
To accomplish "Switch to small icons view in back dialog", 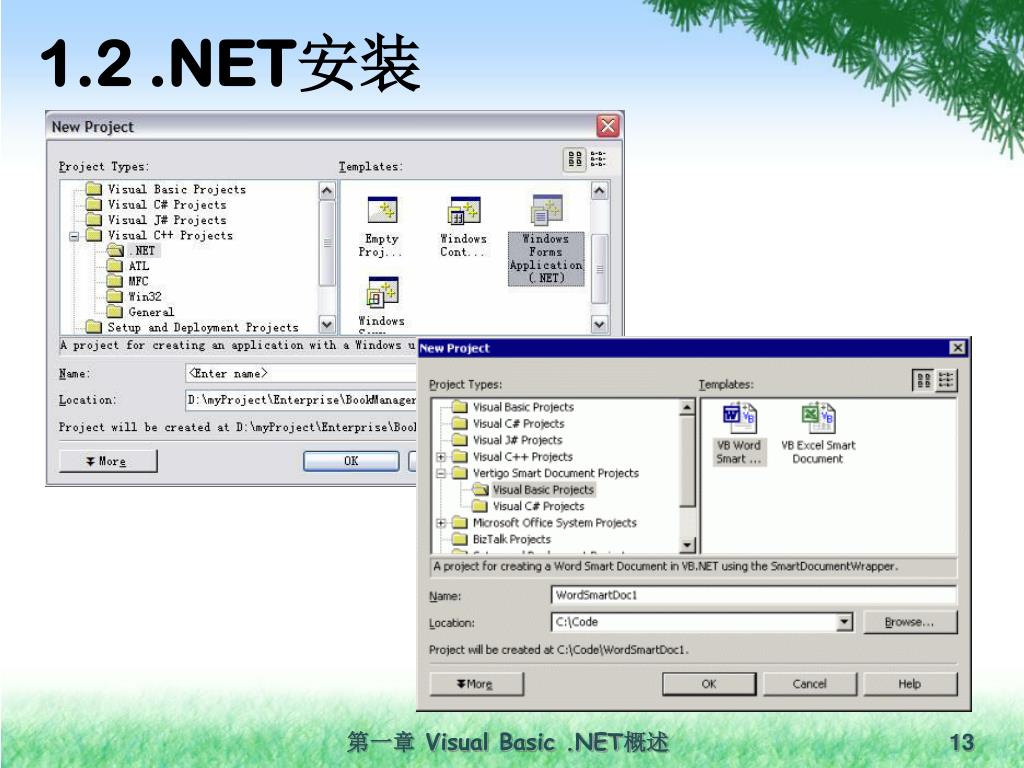I will (x=598, y=159).
